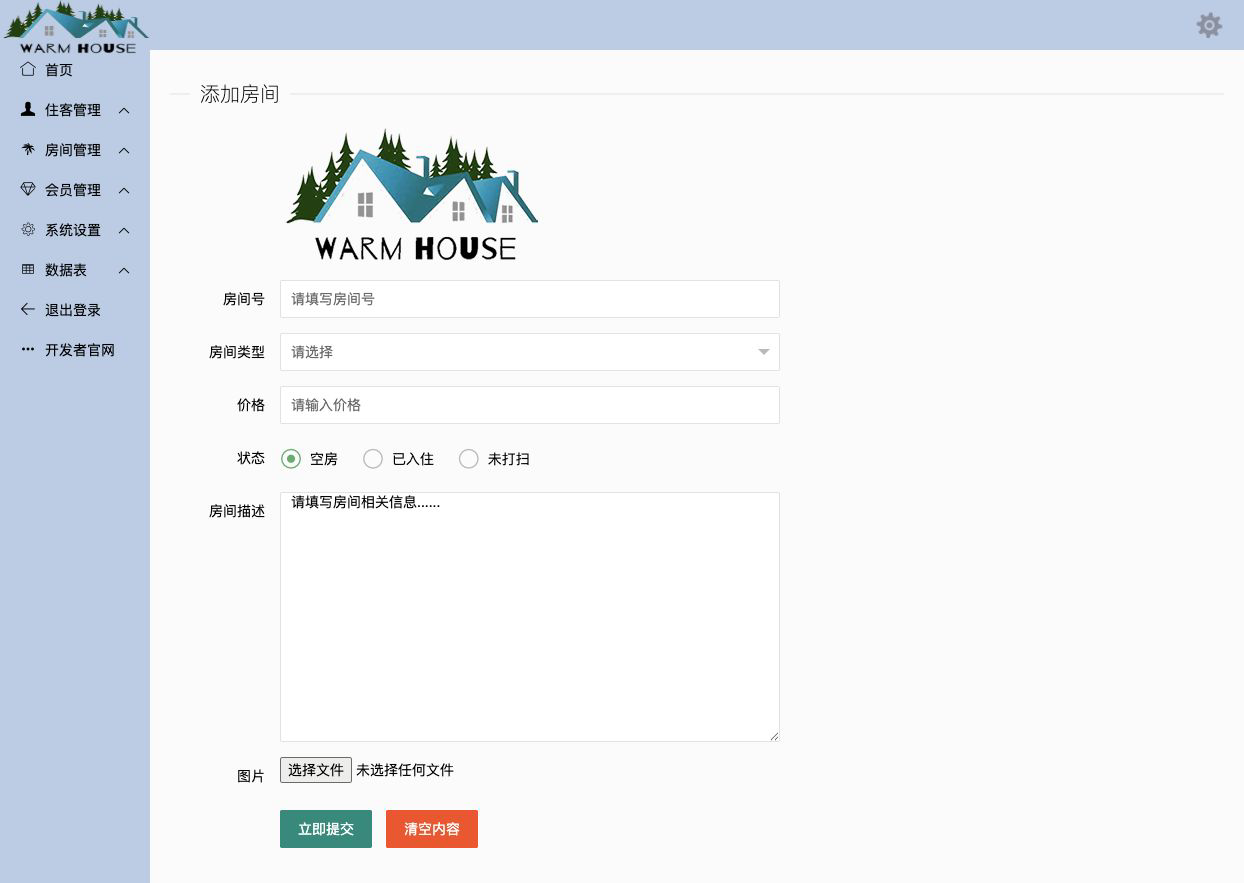Focus the 房间号 input field

[x=530, y=299]
